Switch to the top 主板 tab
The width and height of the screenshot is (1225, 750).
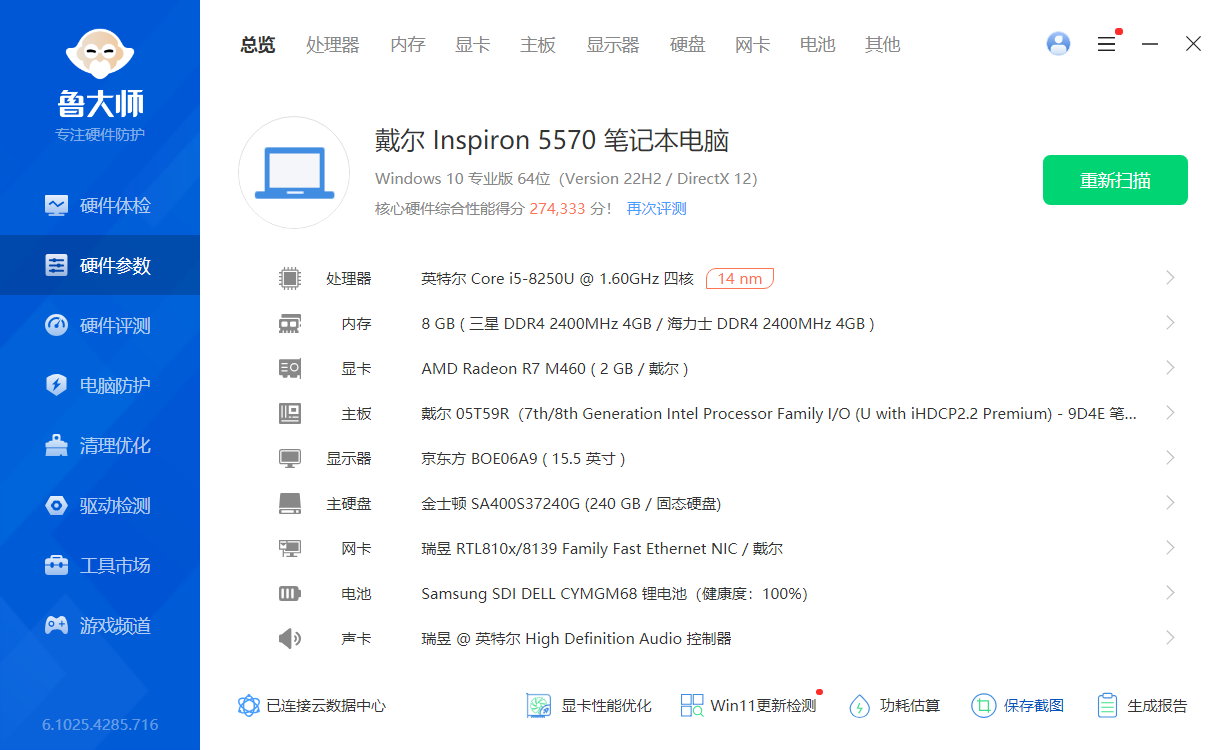(538, 44)
